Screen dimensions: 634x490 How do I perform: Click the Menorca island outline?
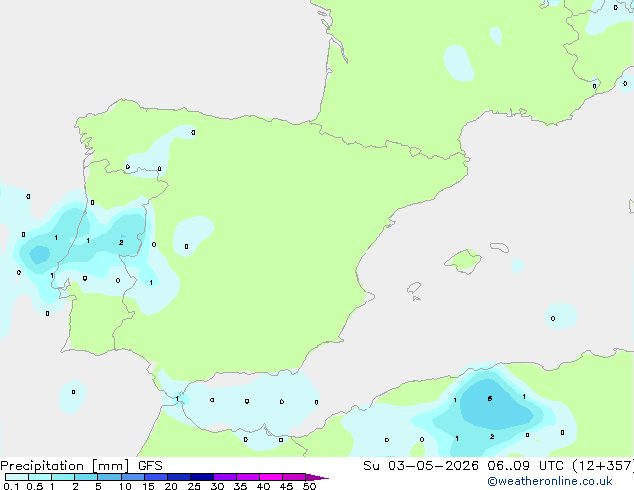(x=500, y=247)
